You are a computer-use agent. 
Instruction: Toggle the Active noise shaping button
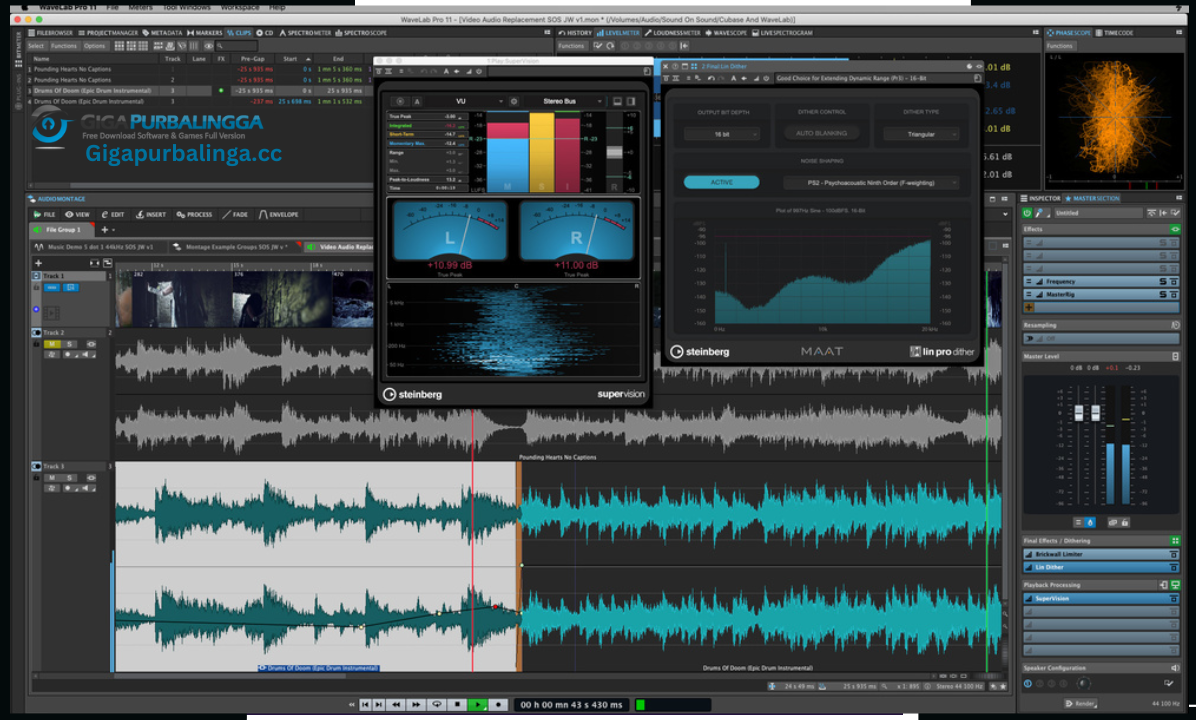722,182
